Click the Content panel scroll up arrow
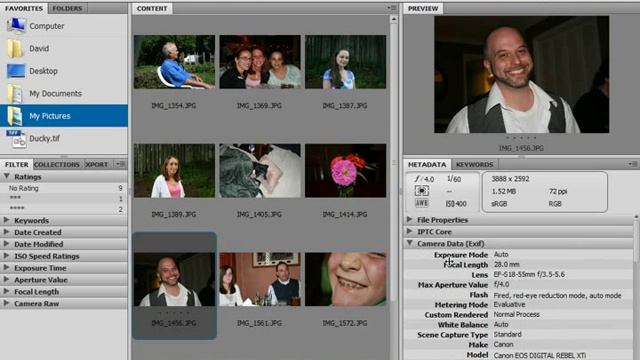Screen dimensions: 640x360 click(x=393, y=19)
